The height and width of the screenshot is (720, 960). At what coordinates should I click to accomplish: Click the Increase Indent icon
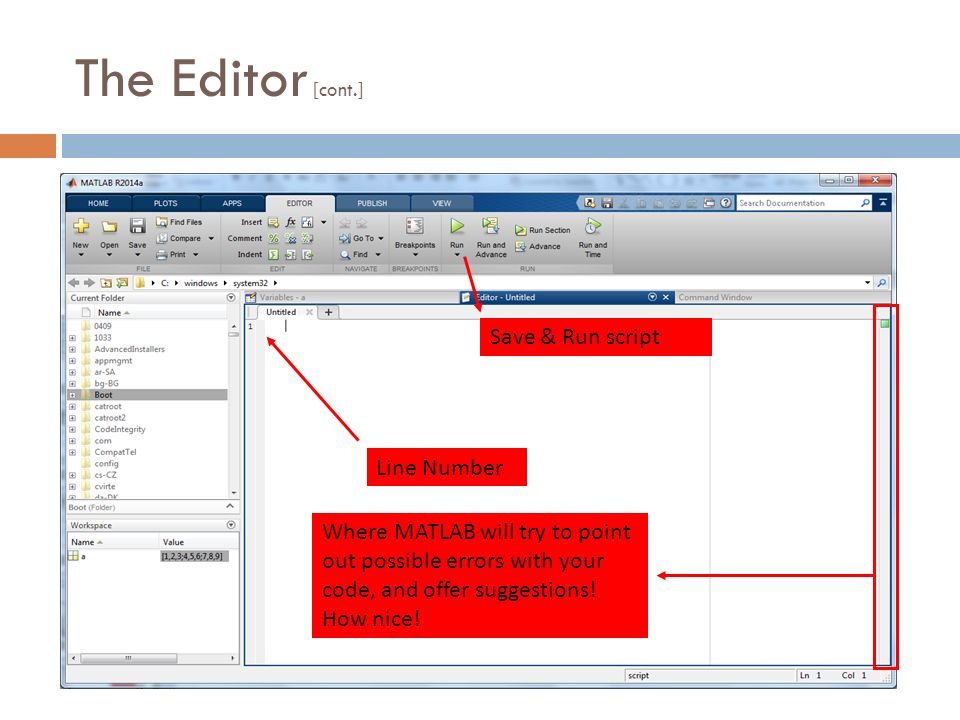pyautogui.click(x=291, y=254)
